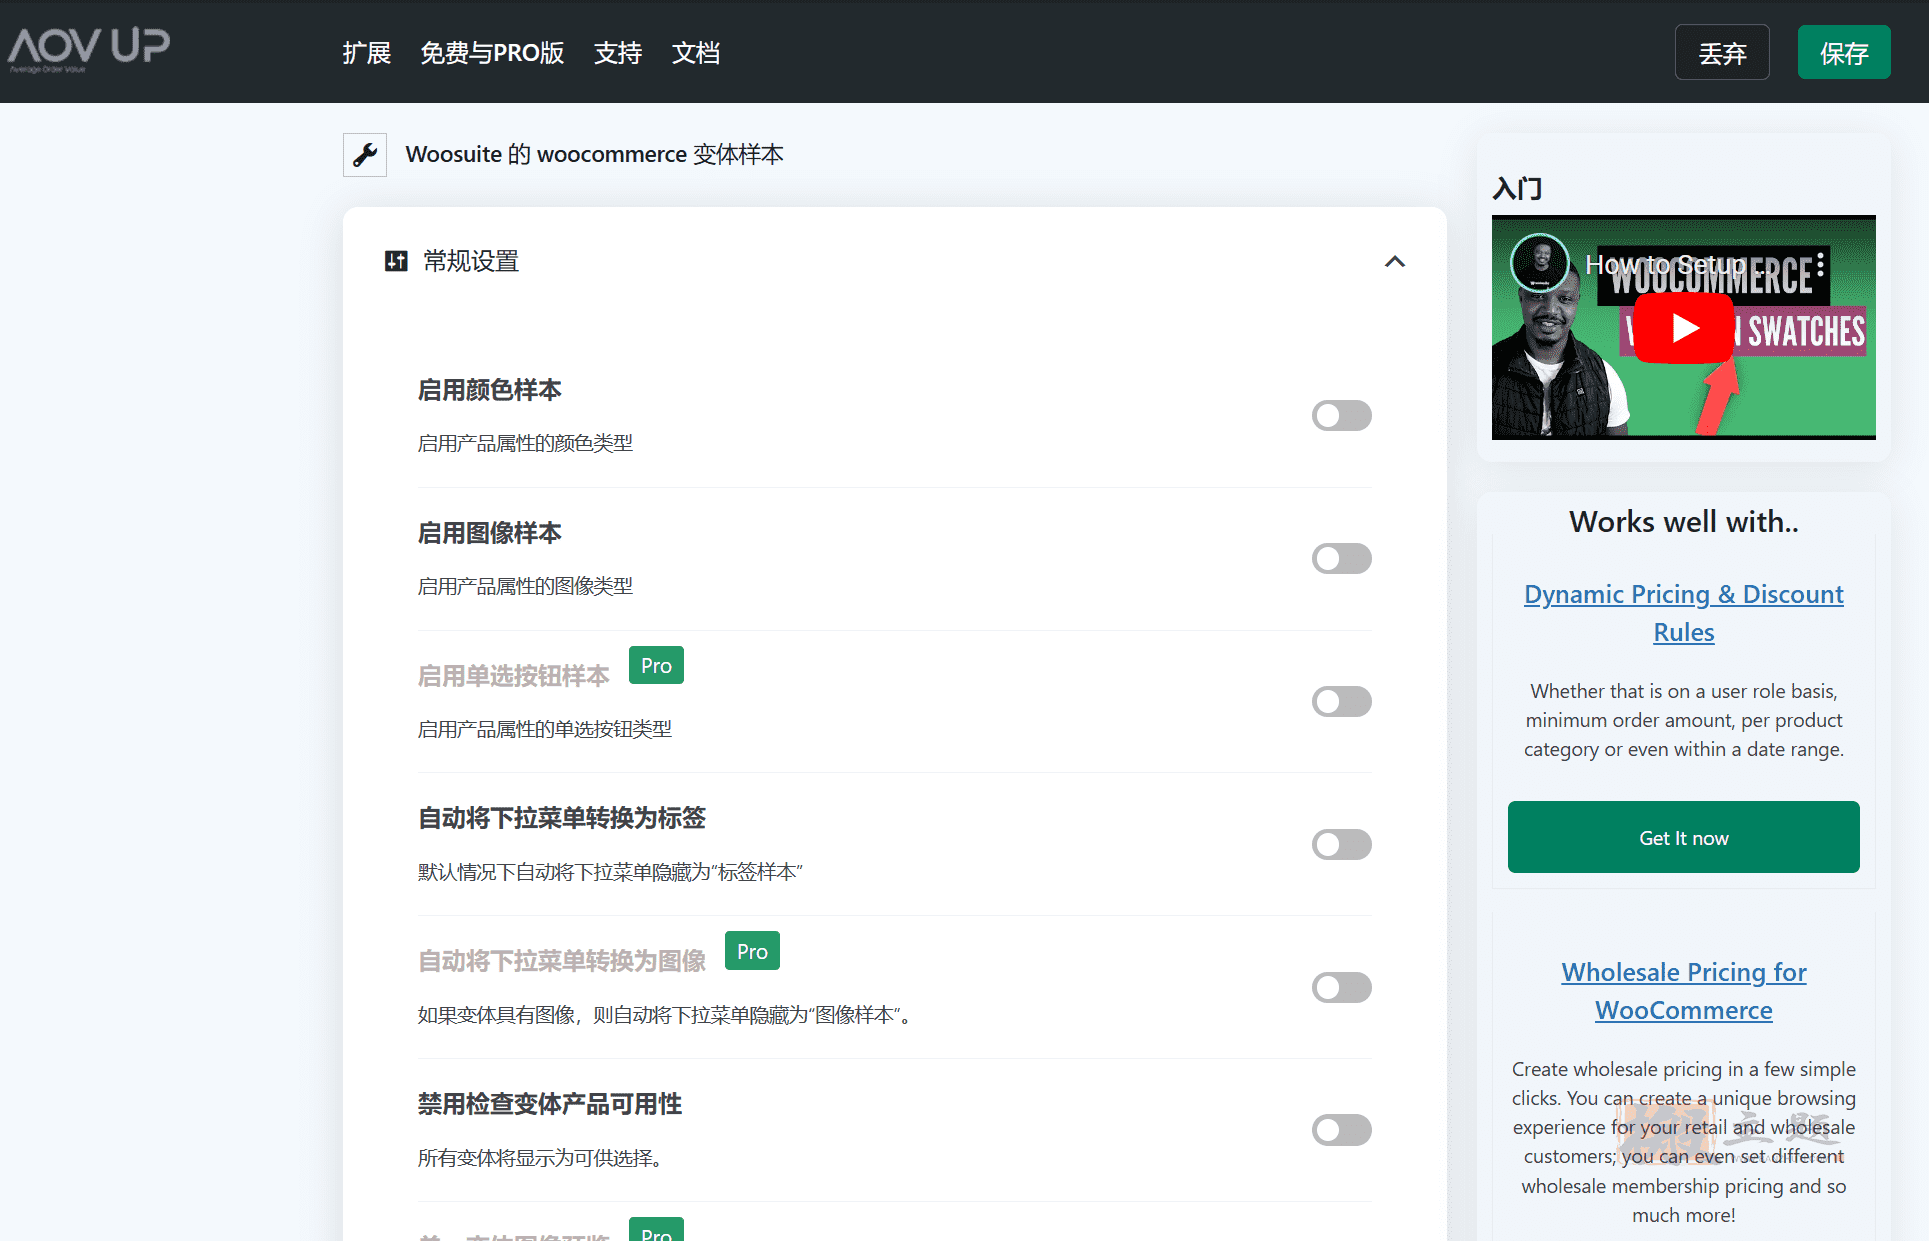This screenshot has height=1241, width=1929.
Task: Click the wrench settings icon
Action: click(x=365, y=155)
